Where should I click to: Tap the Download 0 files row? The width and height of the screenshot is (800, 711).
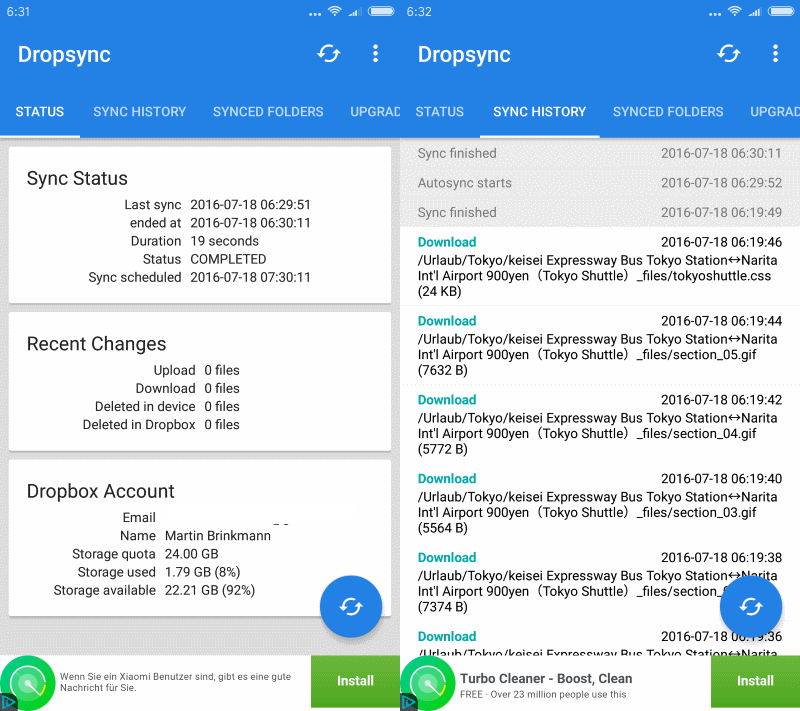tap(187, 389)
